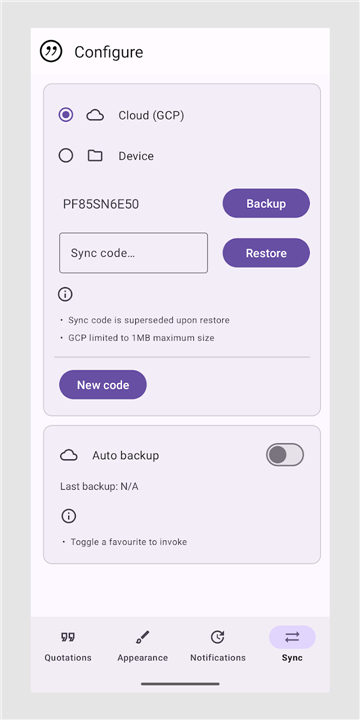Click the quotation mark app logo

[x=51, y=51]
